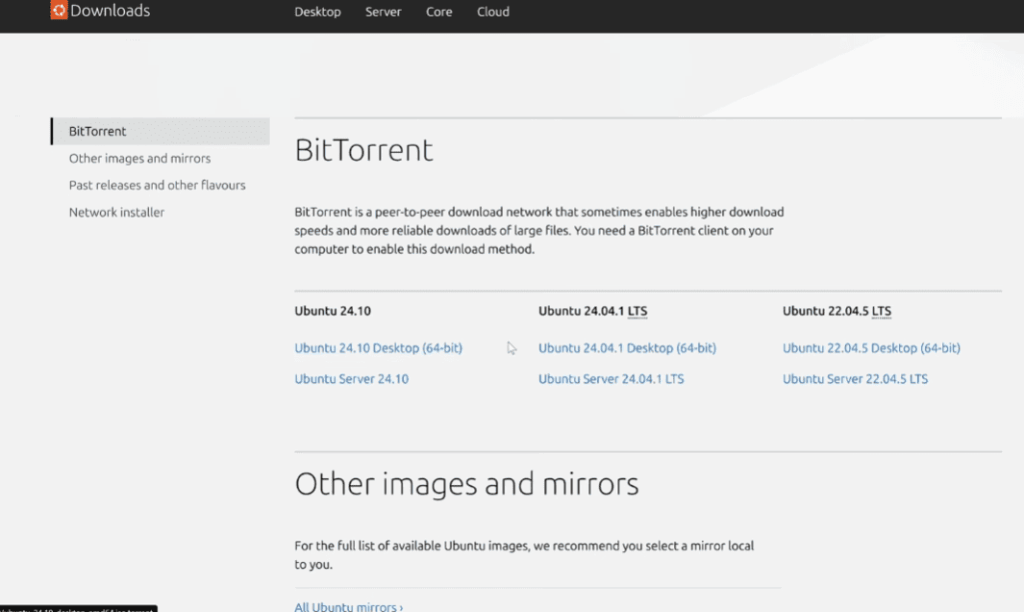Download Ubuntu 24.04.1 Desktop (64-bit) torrent

click(627, 348)
